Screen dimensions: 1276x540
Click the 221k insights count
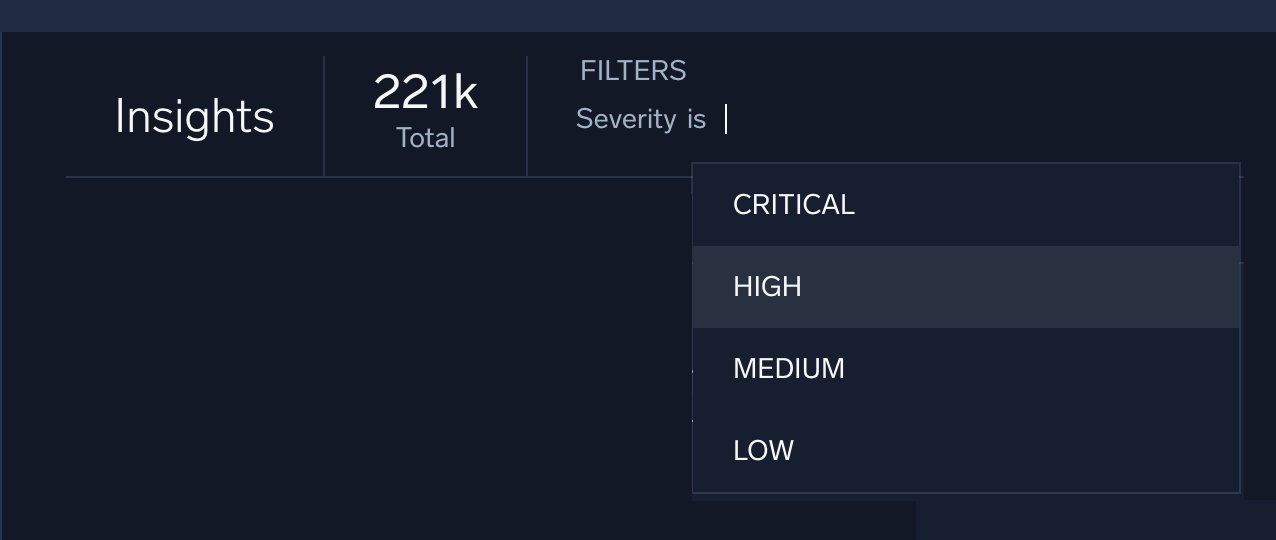click(425, 93)
